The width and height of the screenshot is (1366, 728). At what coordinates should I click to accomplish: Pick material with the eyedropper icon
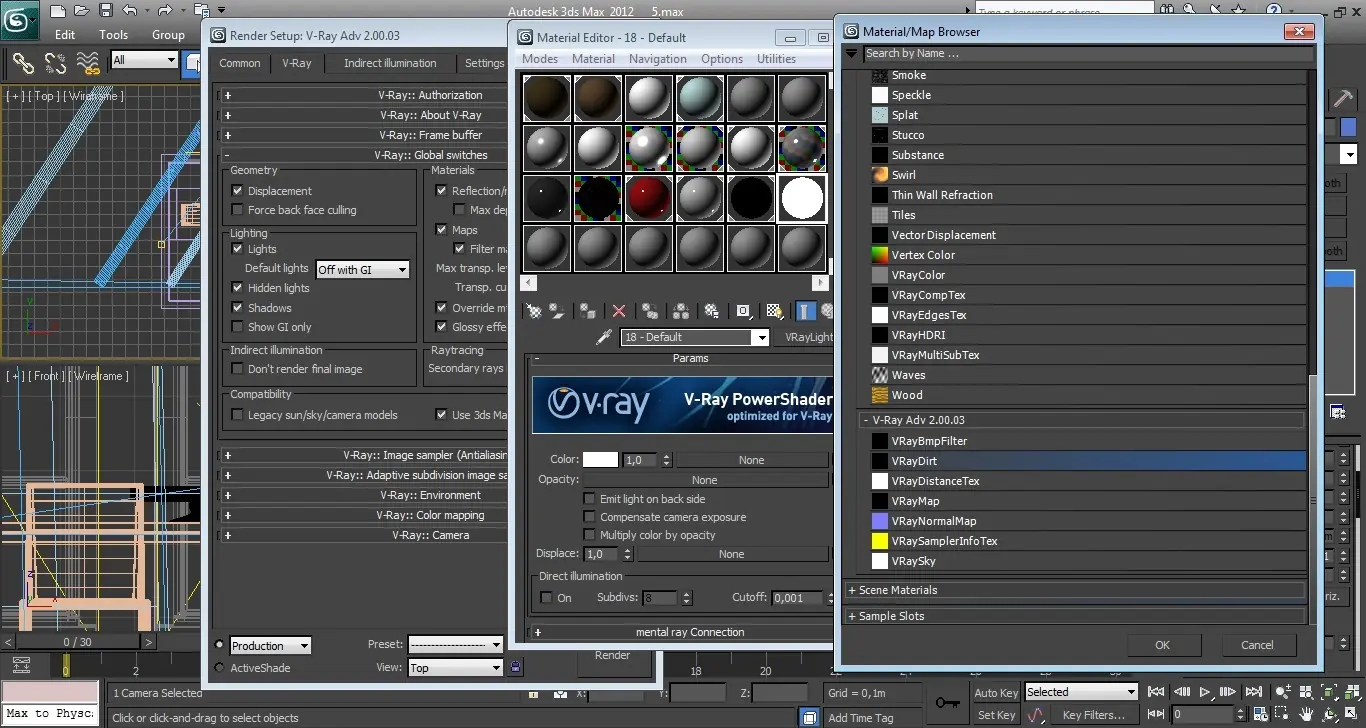(603, 338)
